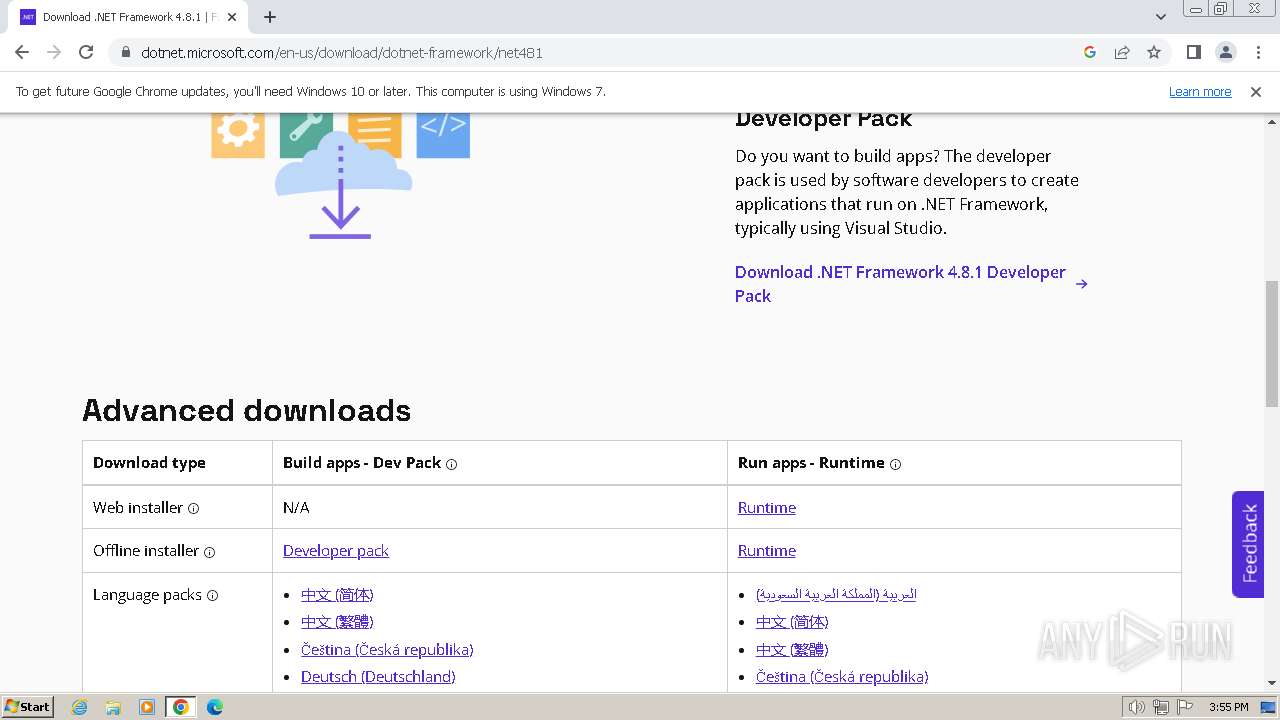Close the .NET Framework 4.8.1 tab
This screenshot has height=720, width=1280.
pos(232,17)
